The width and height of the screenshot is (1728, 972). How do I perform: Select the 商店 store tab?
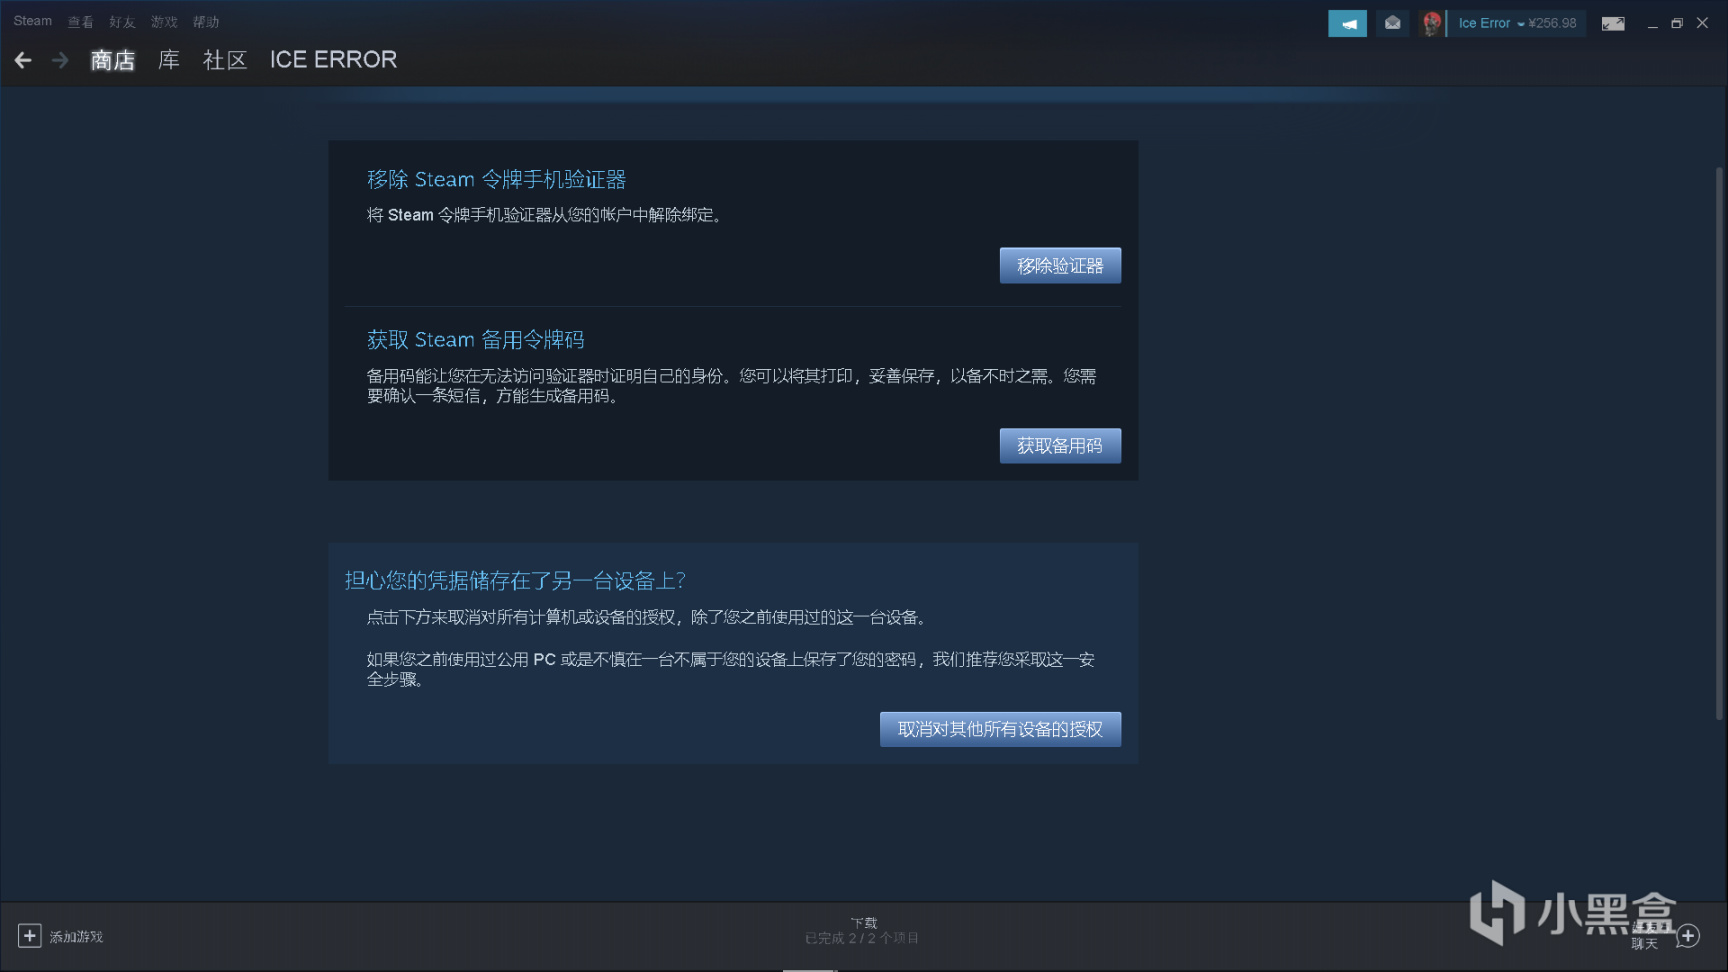112,60
